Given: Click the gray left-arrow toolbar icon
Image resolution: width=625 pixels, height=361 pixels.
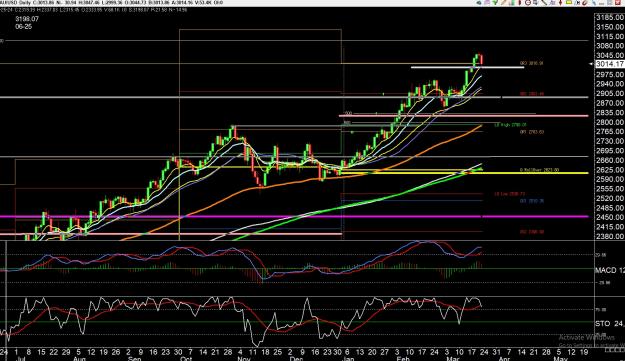Looking at the screenshot, I should (x=479, y=2).
